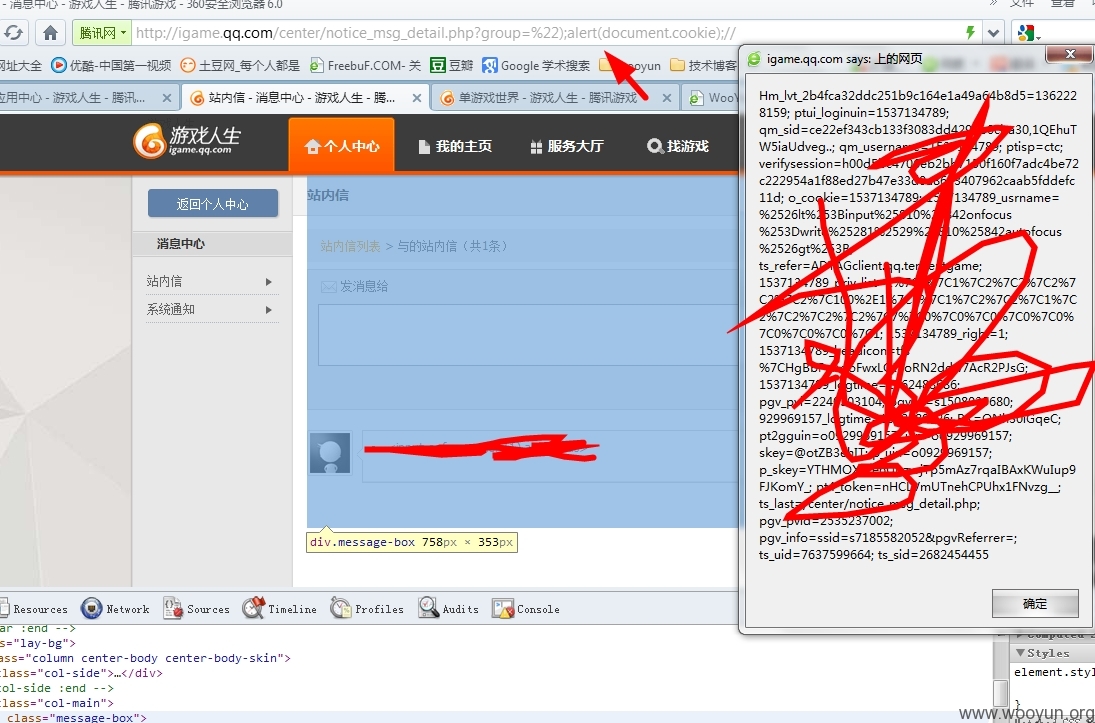This screenshot has width=1095, height=723.
Task: Select the class="lay-bg" element line
Action: 38,643
